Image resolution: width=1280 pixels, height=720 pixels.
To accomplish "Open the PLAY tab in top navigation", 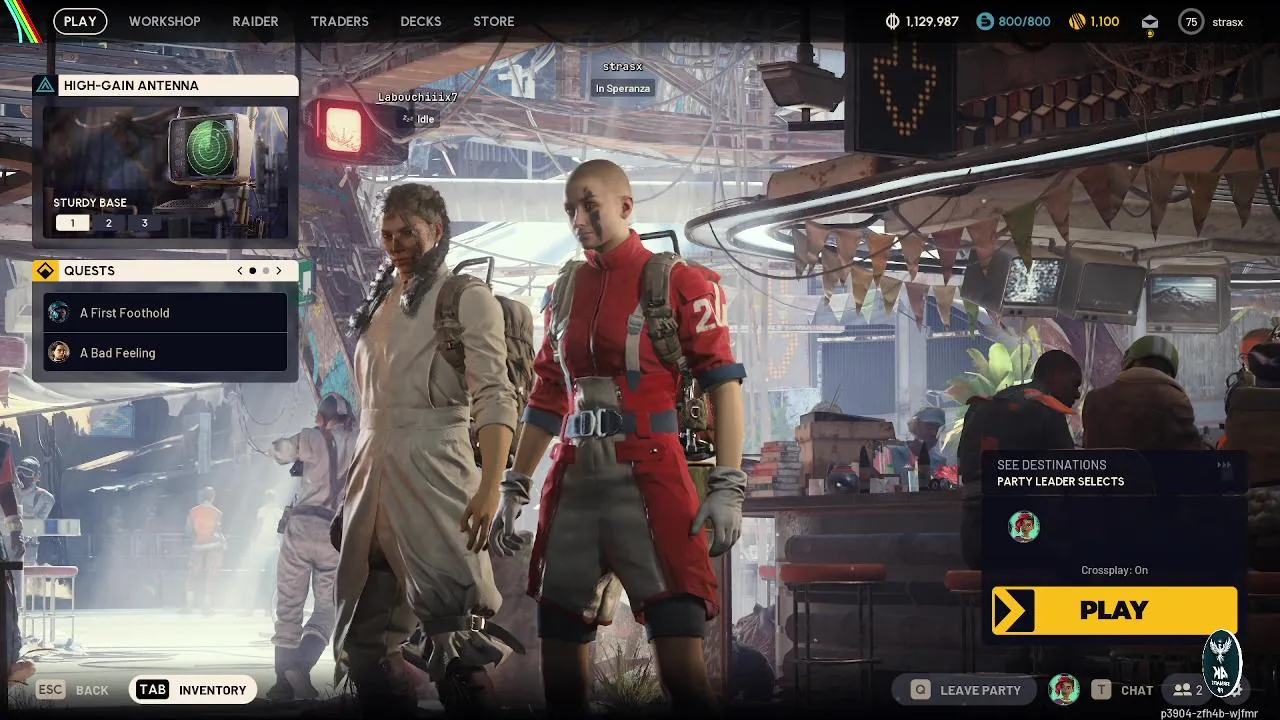I will 80,21.
